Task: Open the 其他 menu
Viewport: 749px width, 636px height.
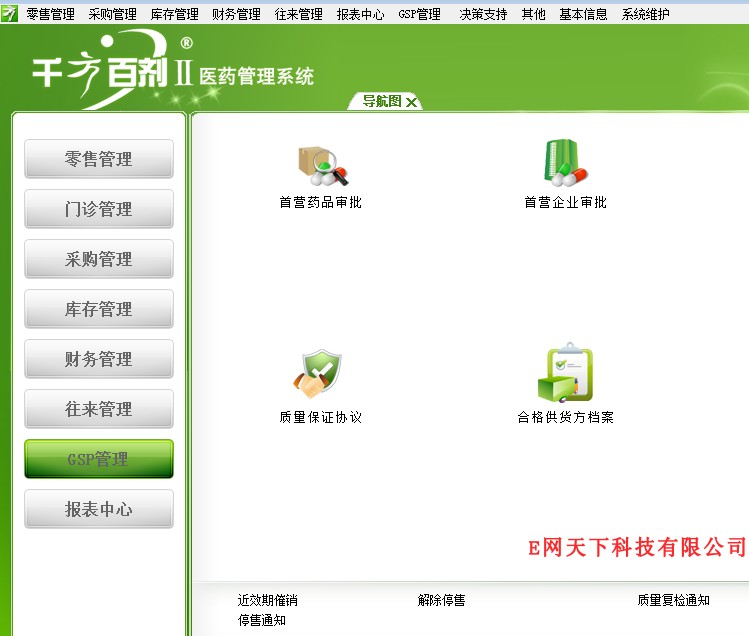Action: point(534,14)
